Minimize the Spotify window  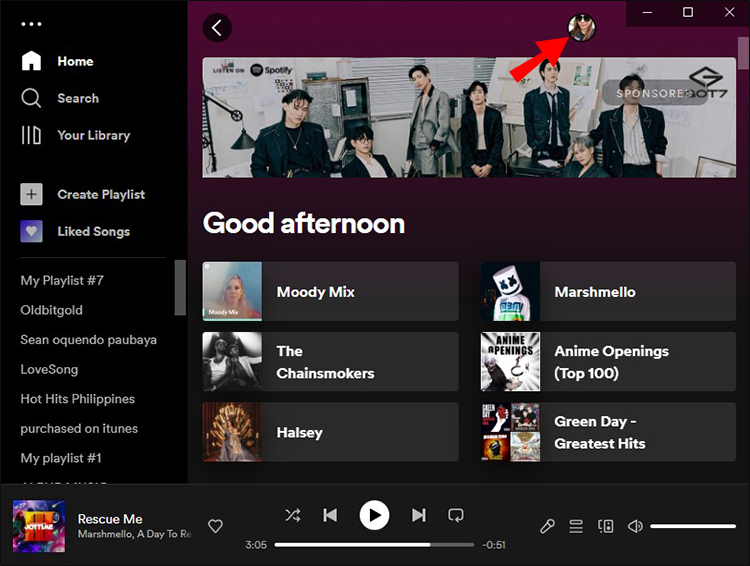(x=647, y=12)
